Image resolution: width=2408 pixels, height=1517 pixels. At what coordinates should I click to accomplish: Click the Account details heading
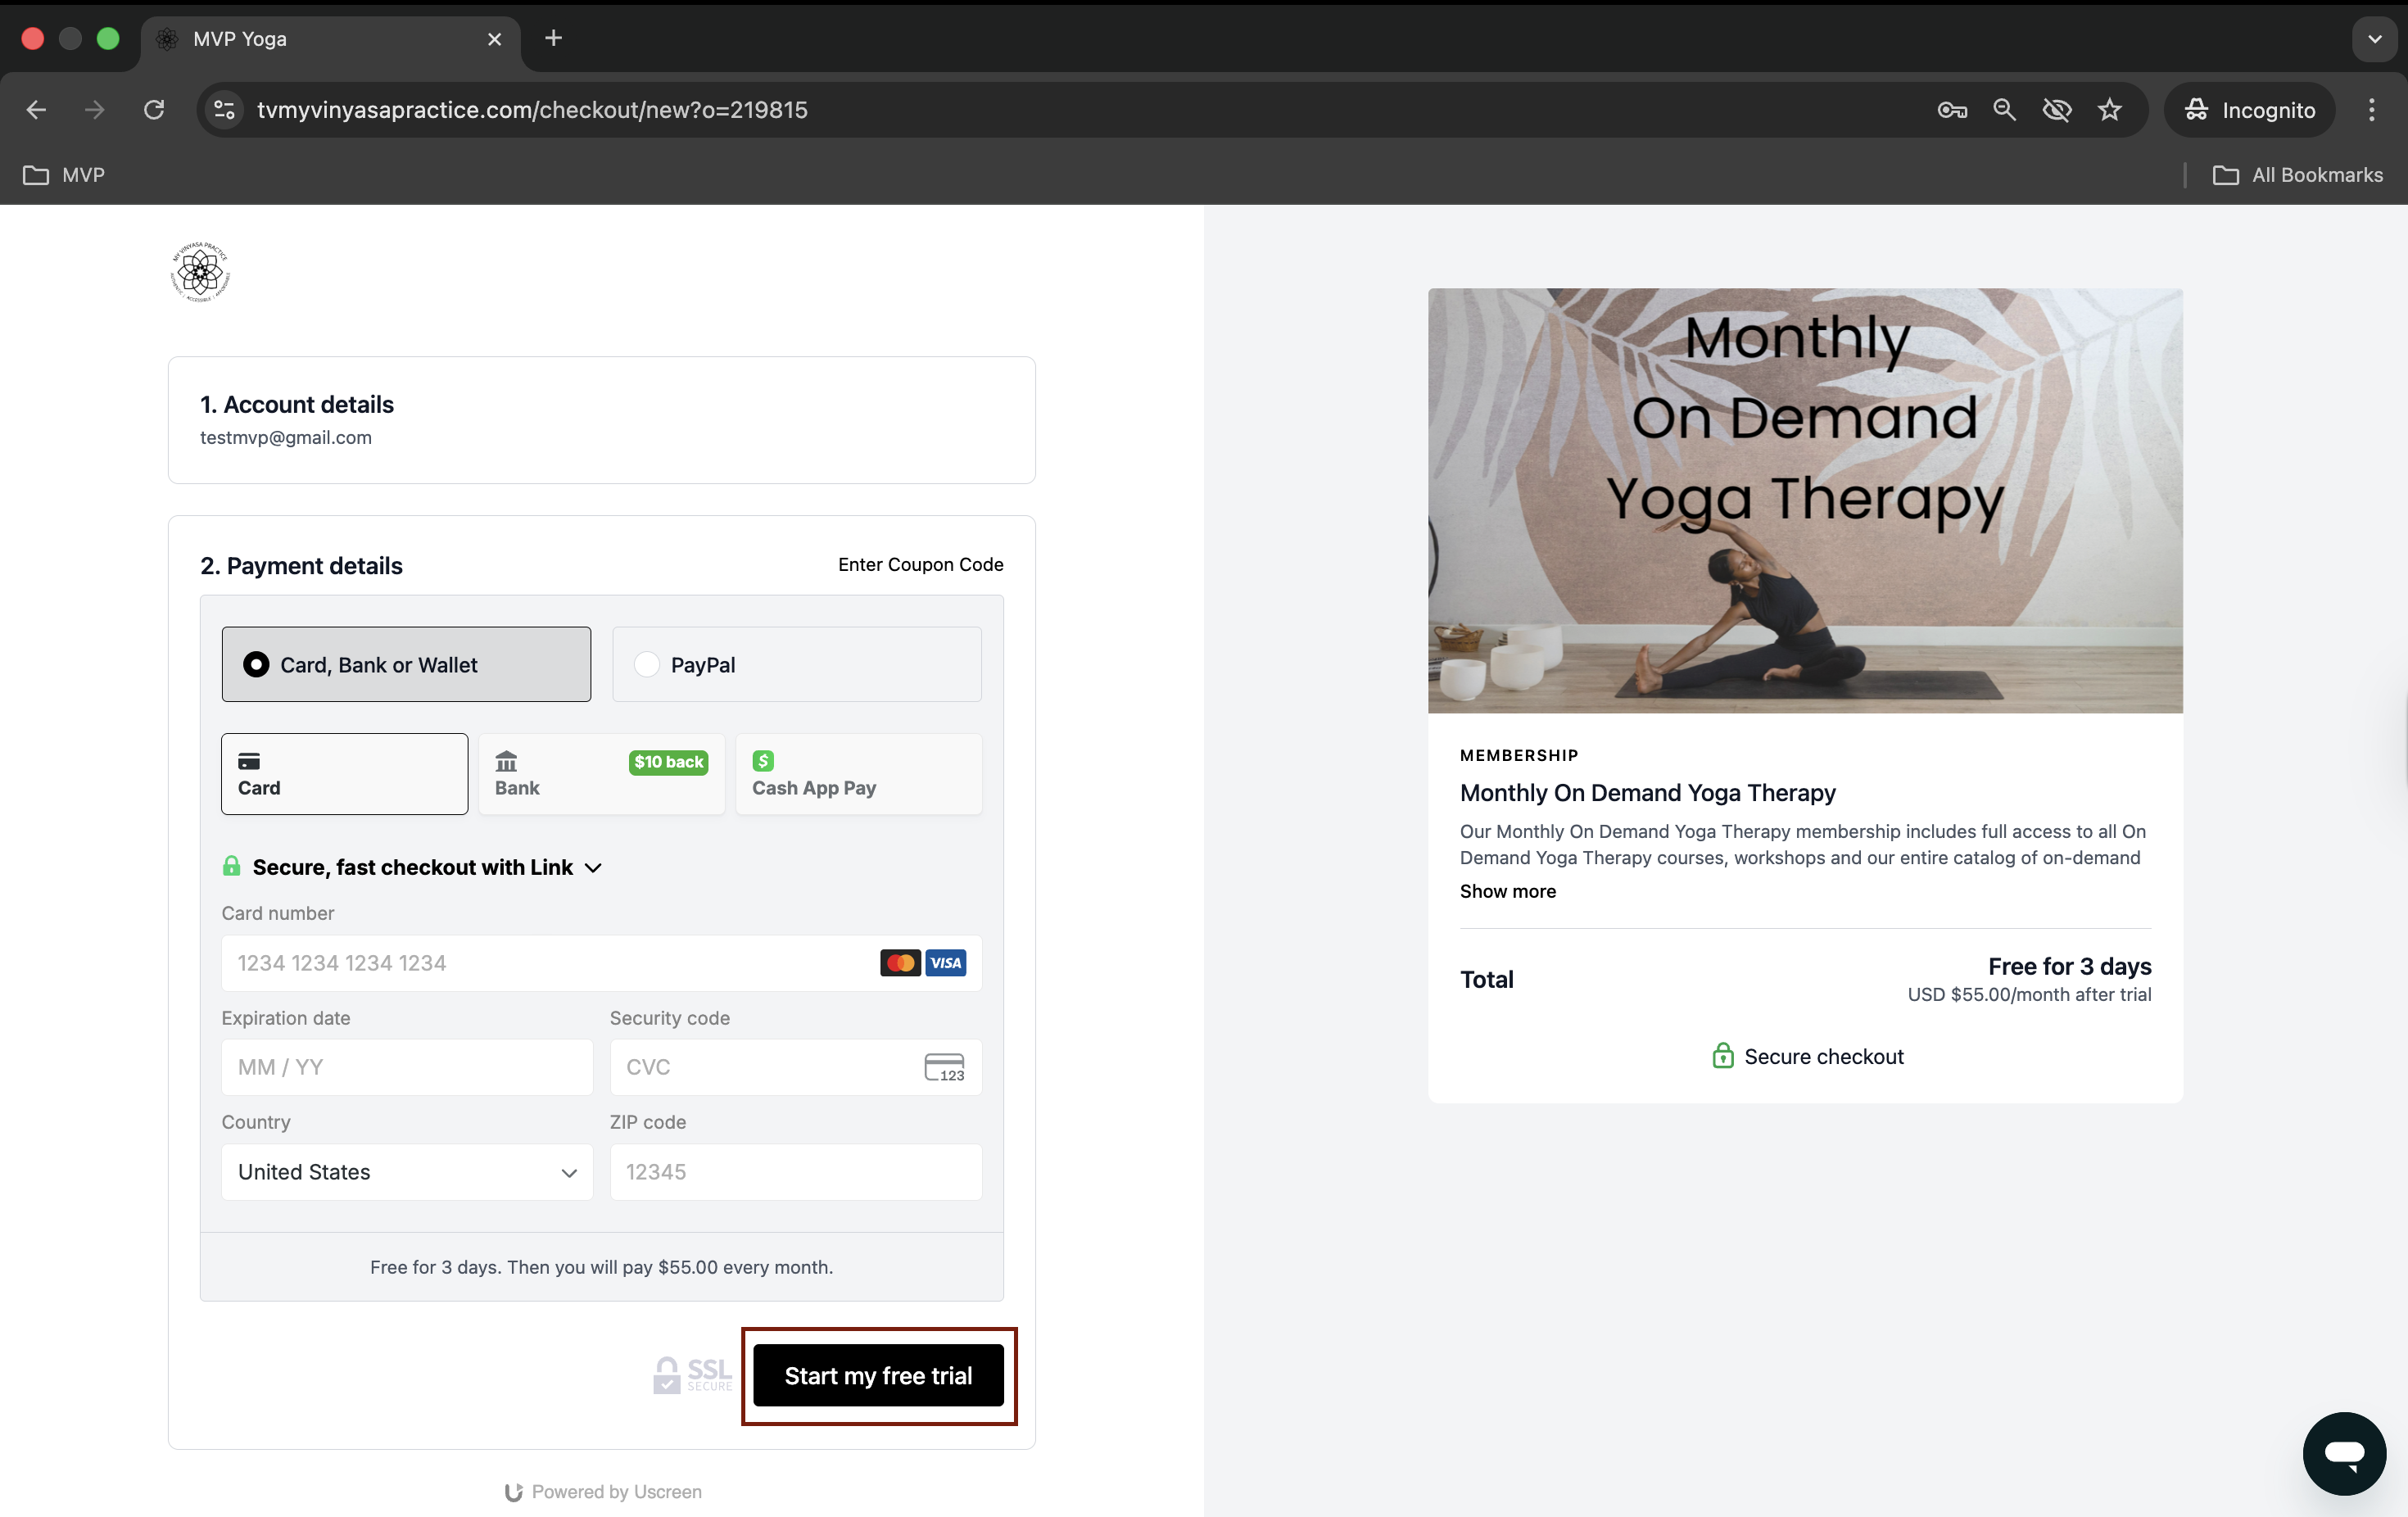297,404
